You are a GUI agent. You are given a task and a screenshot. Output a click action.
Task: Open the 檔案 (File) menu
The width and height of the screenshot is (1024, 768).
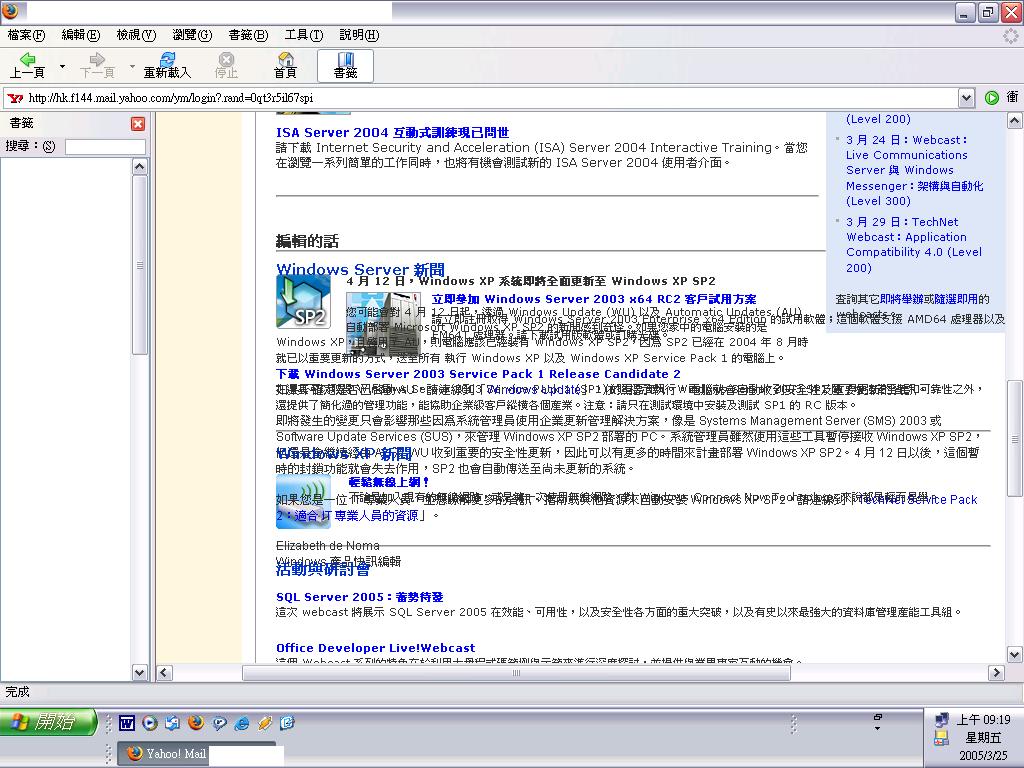pos(26,35)
